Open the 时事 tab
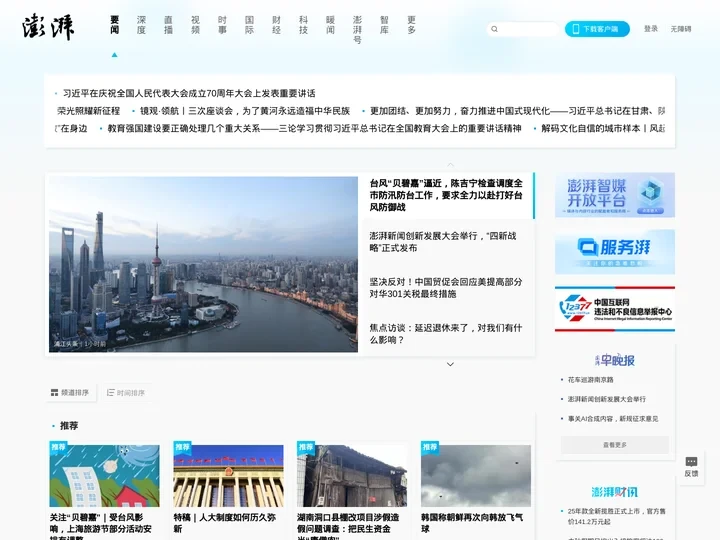 (222, 25)
